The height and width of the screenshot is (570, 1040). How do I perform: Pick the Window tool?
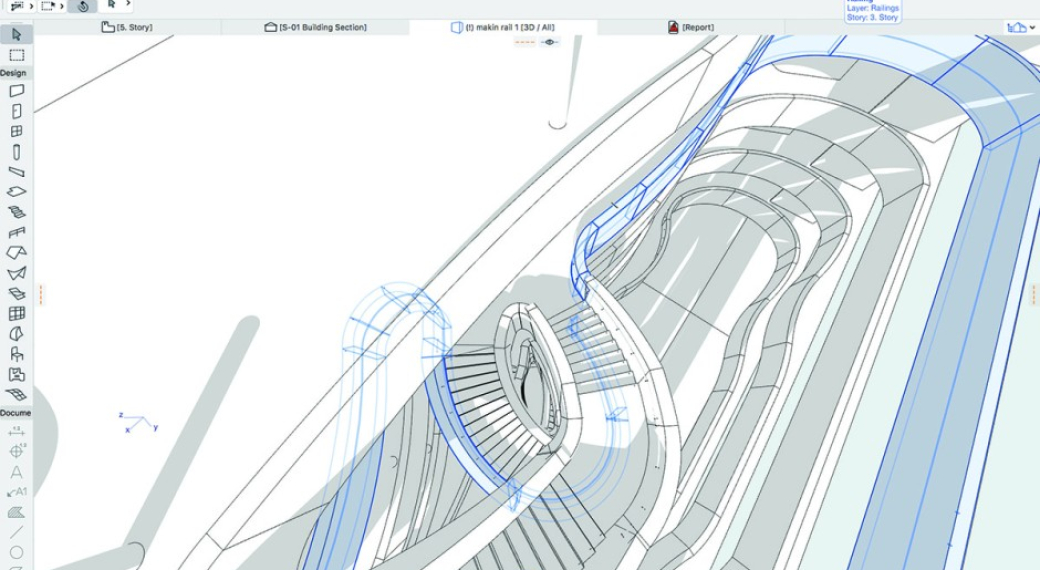pyautogui.click(x=16, y=131)
